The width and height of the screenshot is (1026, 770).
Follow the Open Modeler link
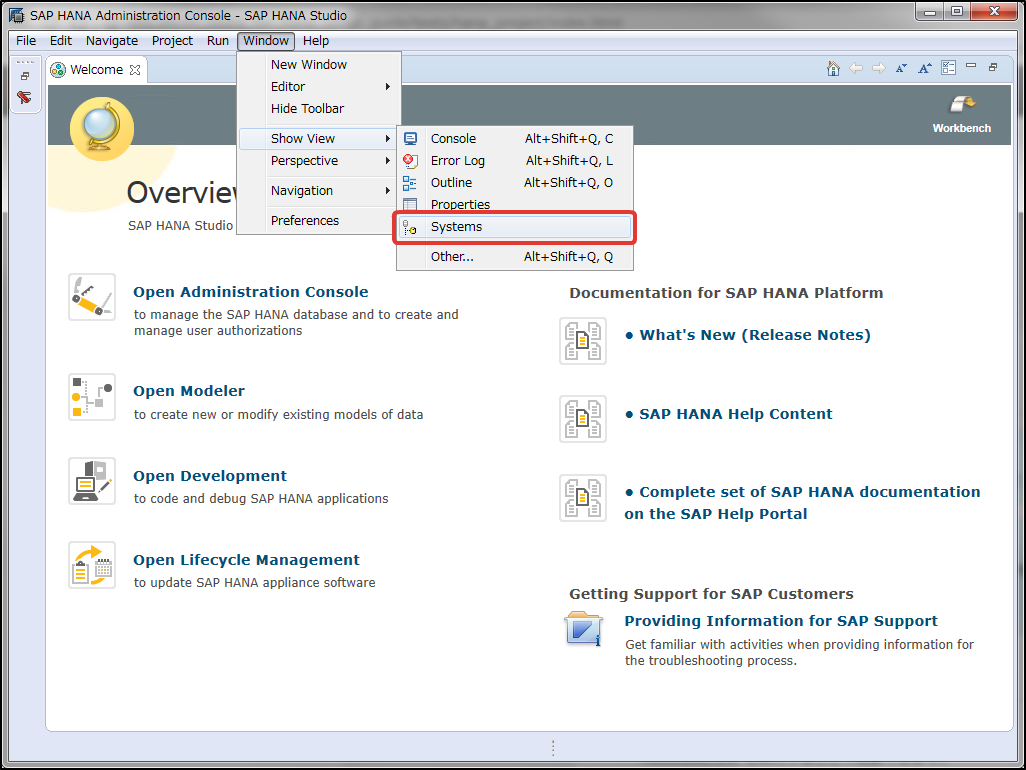(189, 391)
